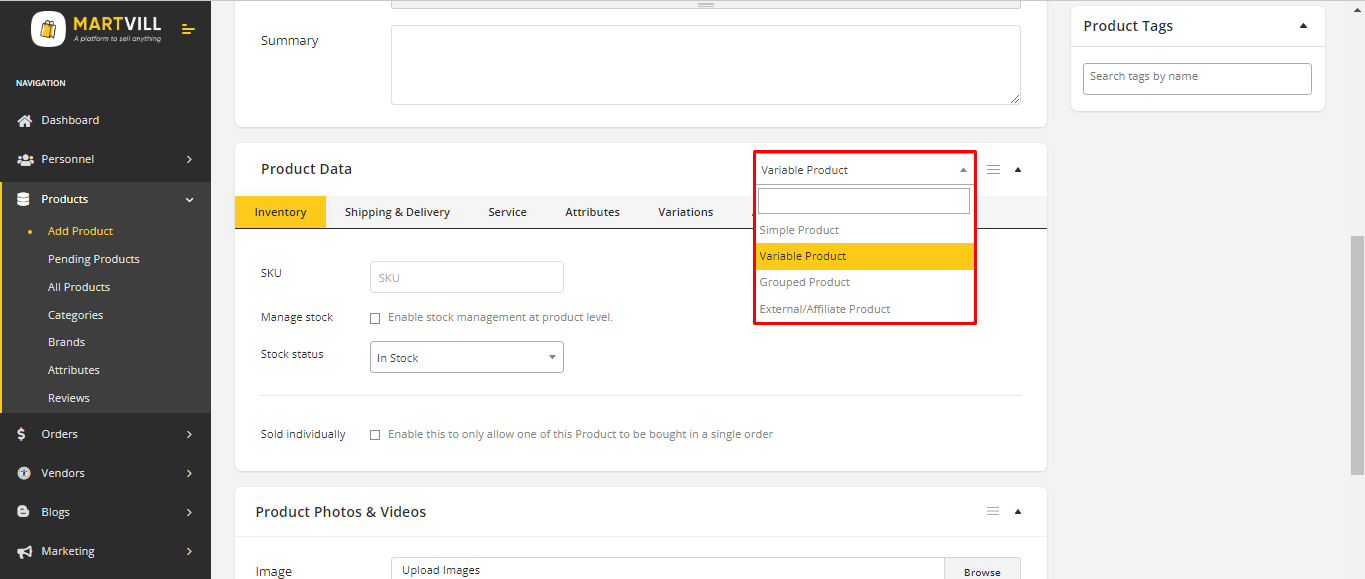Click the Vendors icon in sidebar

24,474
